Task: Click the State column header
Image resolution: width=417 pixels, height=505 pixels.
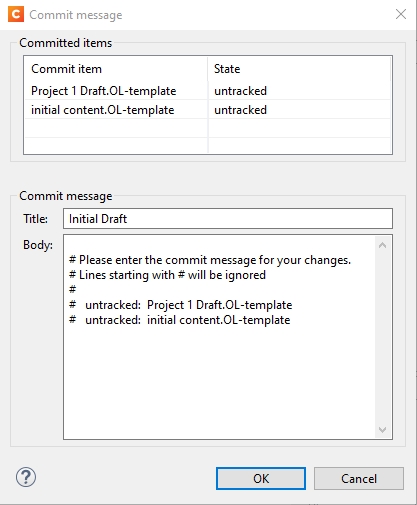Action: click(299, 69)
